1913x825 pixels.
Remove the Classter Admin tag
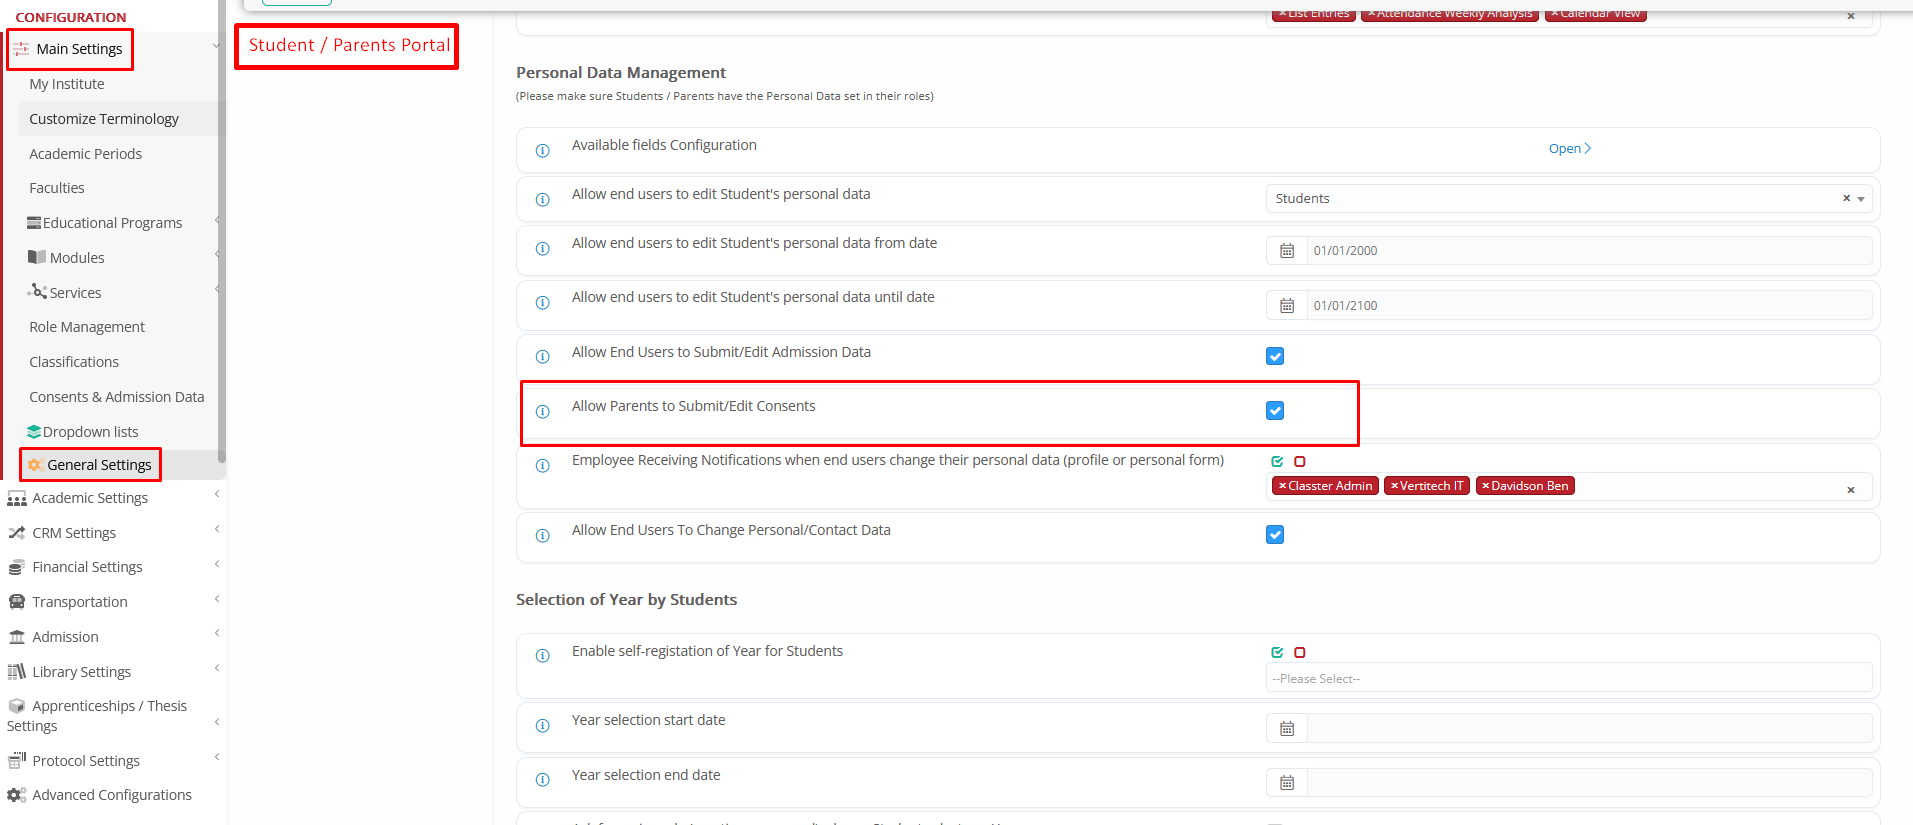pyautogui.click(x=1282, y=486)
